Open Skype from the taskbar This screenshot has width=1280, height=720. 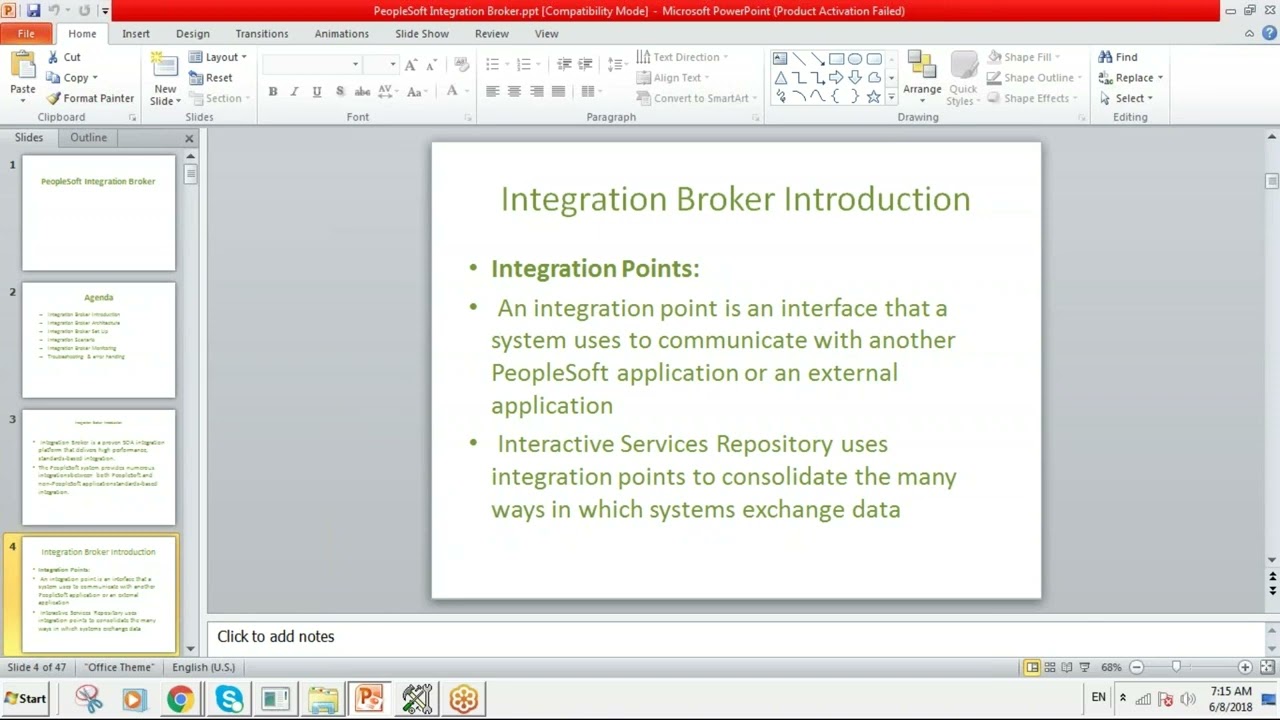pos(229,699)
